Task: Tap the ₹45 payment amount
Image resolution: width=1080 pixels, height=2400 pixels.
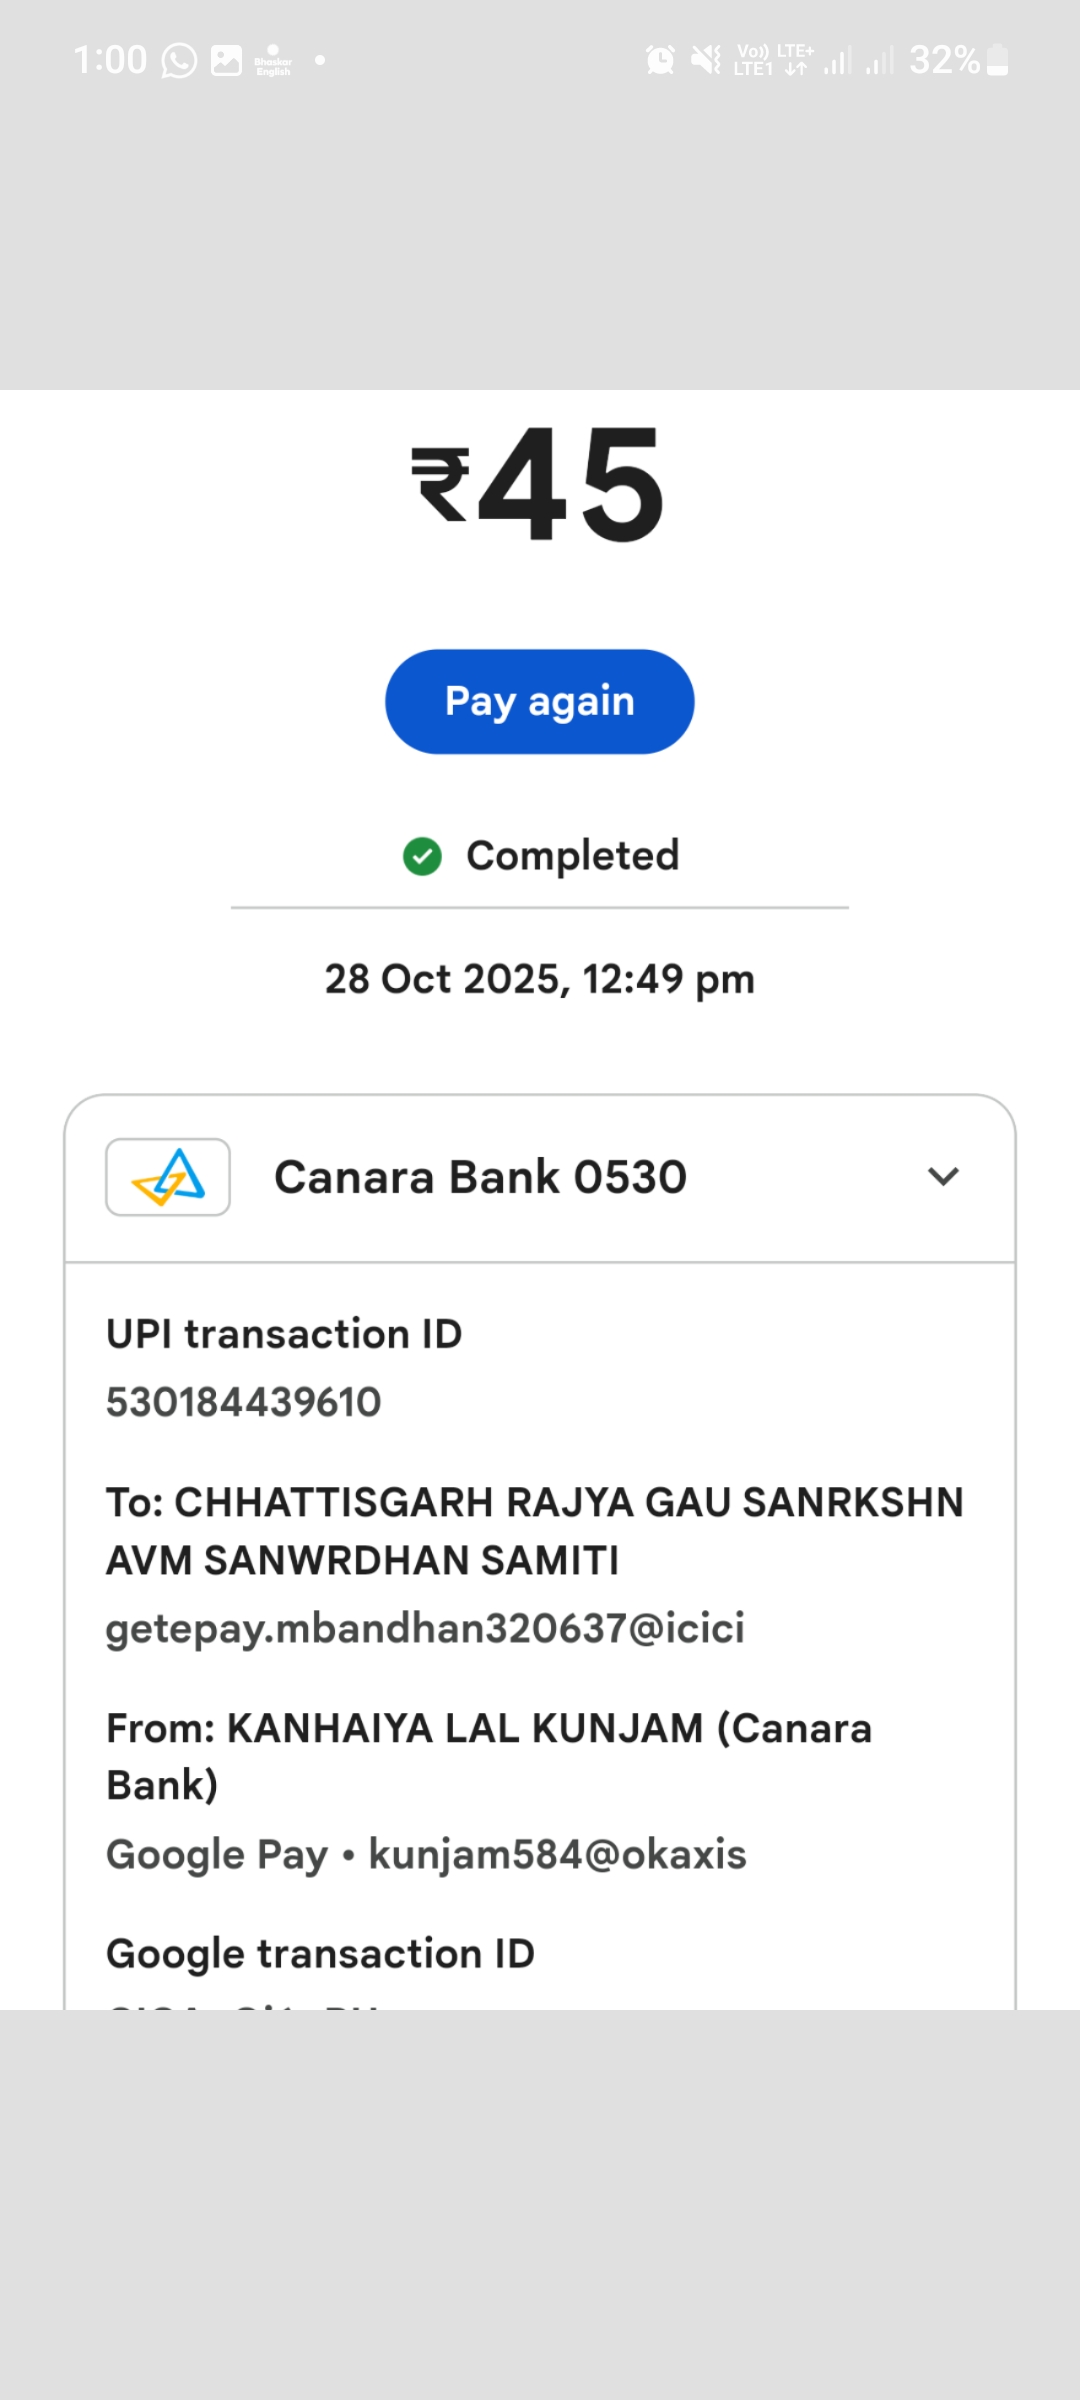Action: pos(539,485)
